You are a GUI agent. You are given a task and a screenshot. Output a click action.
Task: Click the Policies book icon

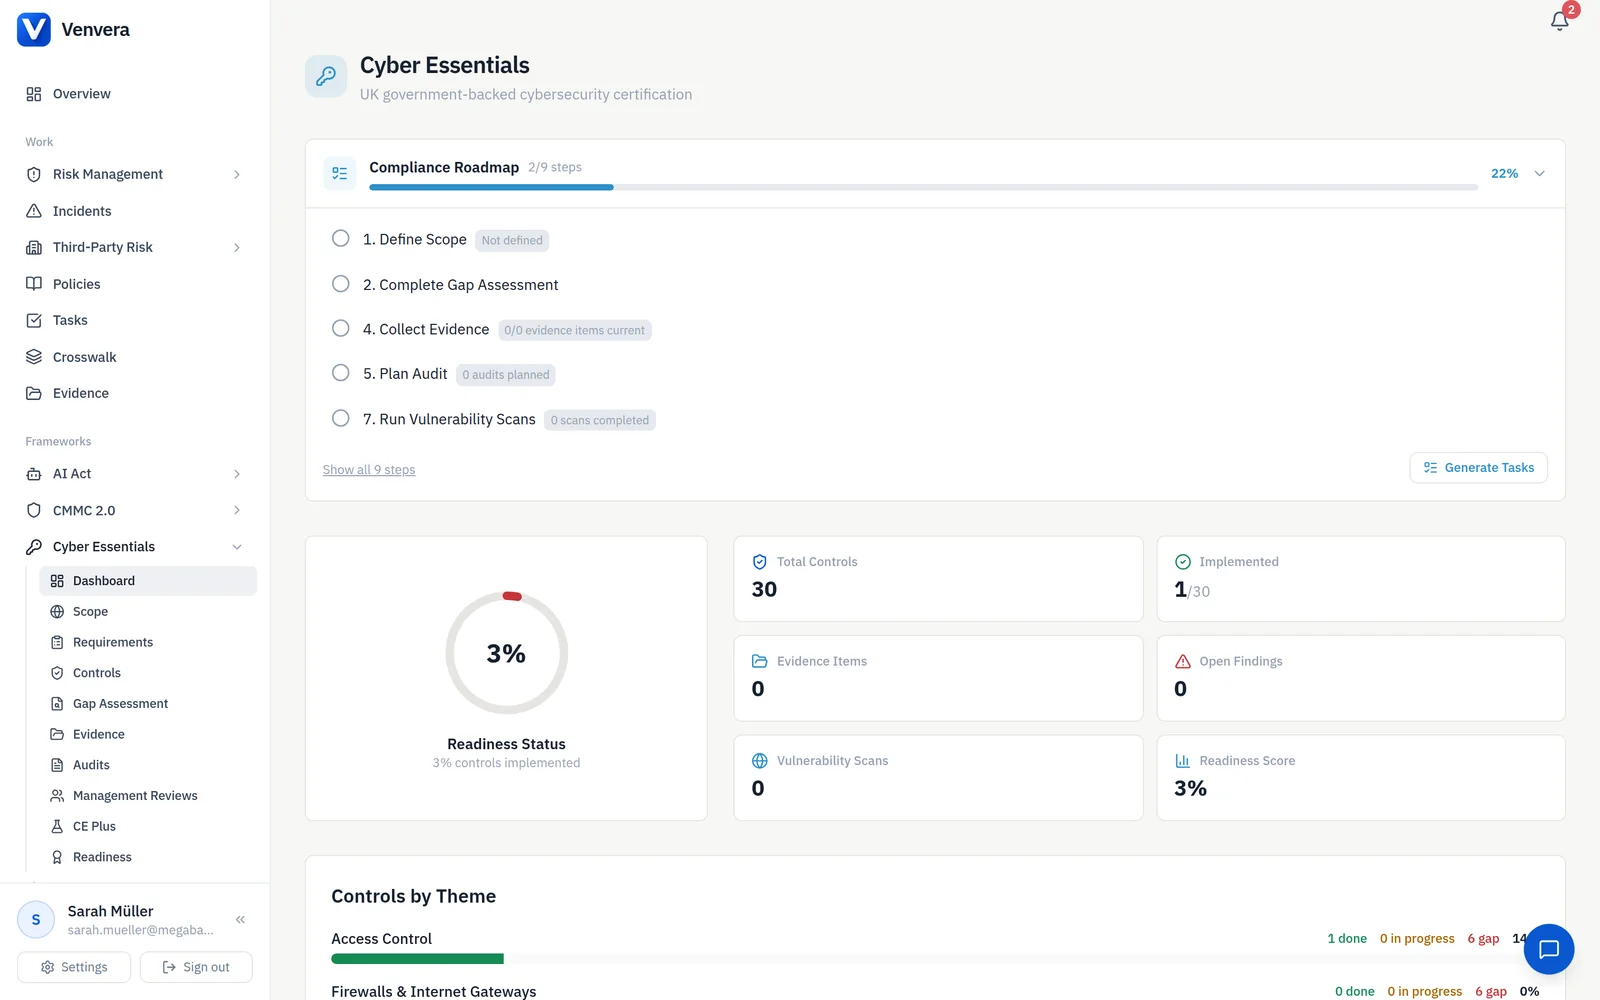point(34,284)
